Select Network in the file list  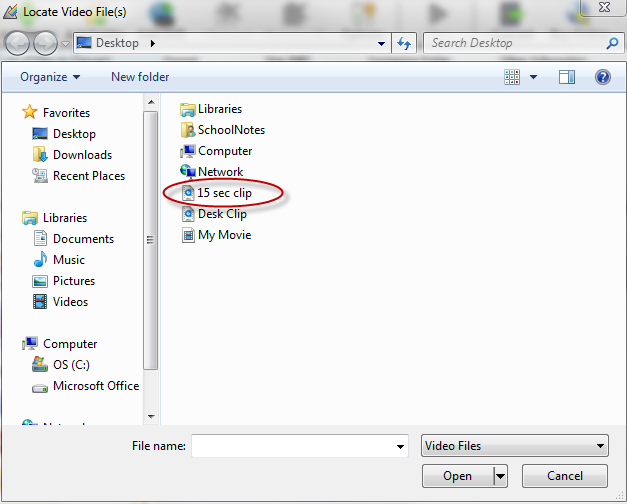click(220, 172)
